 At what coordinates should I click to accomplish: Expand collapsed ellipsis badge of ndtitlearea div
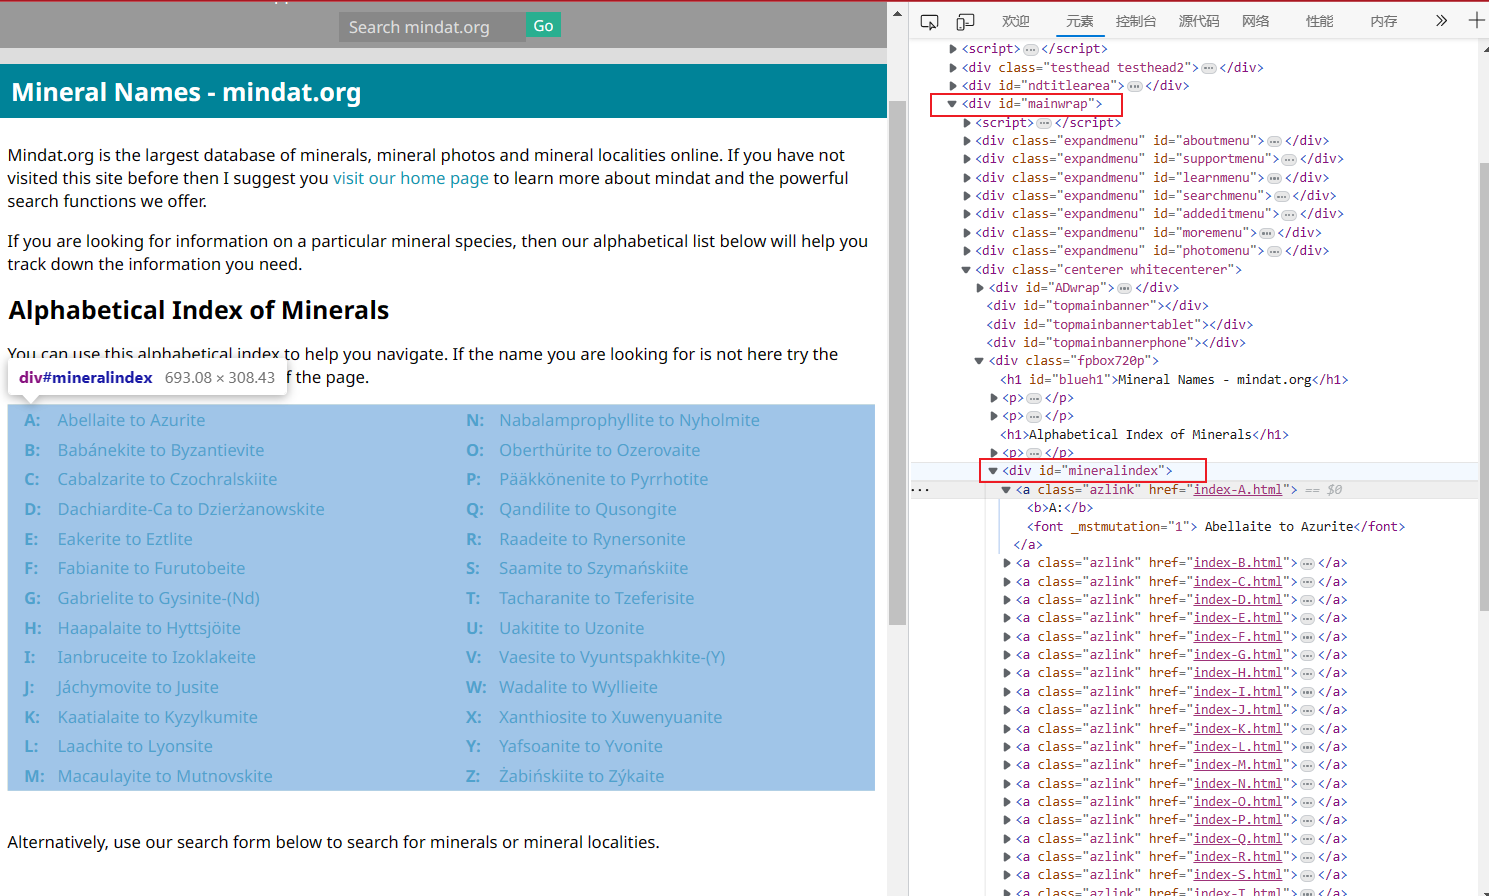click(x=1134, y=86)
